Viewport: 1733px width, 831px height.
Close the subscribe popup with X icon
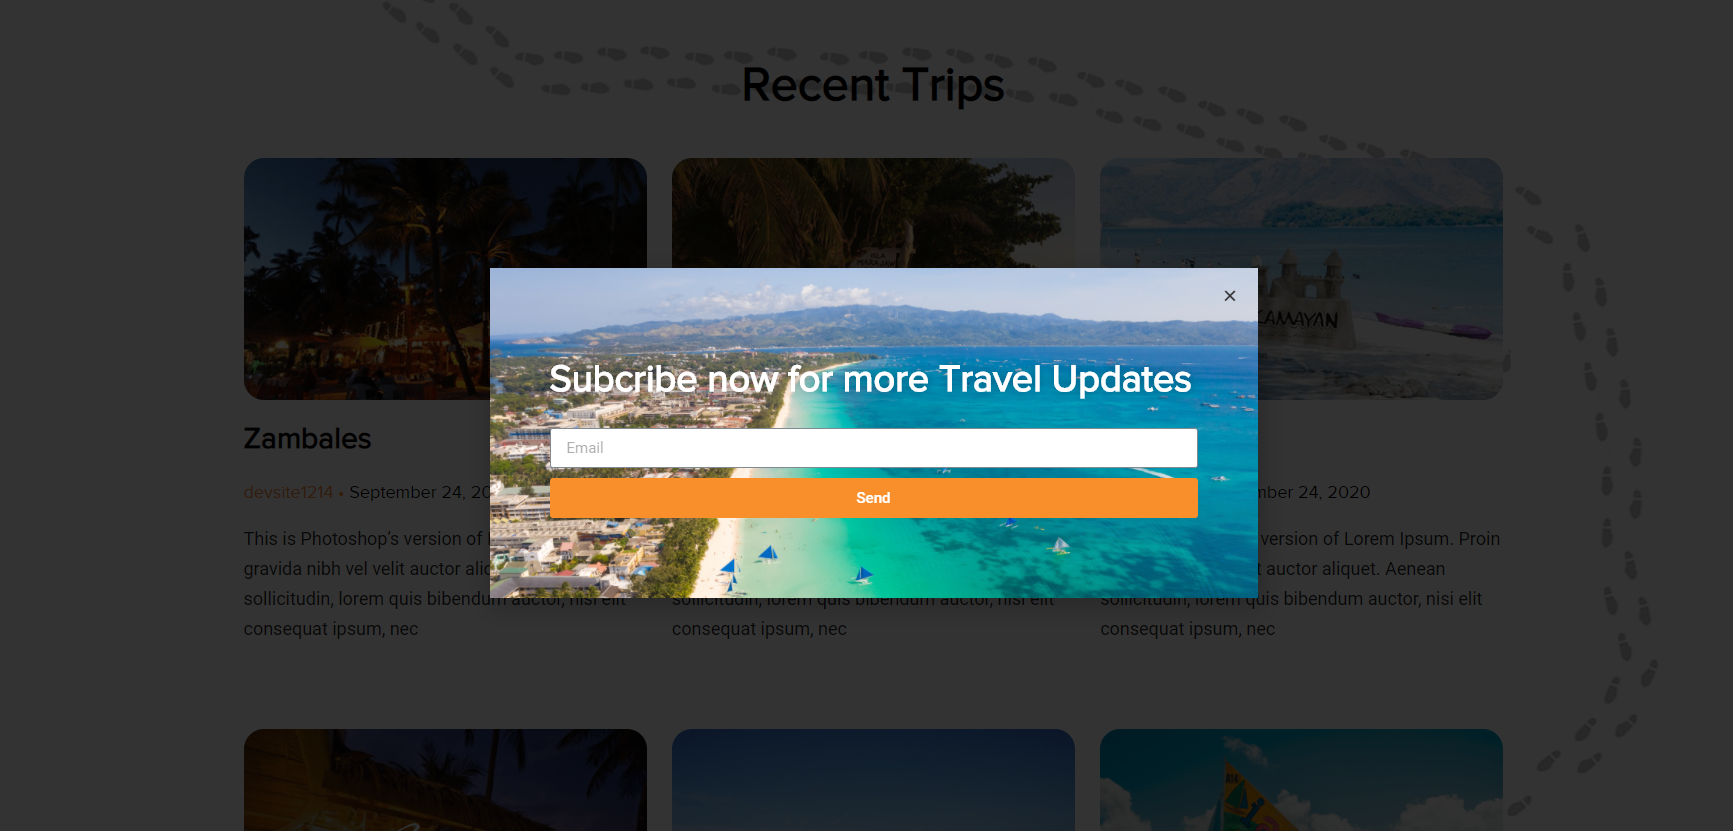(x=1230, y=296)
